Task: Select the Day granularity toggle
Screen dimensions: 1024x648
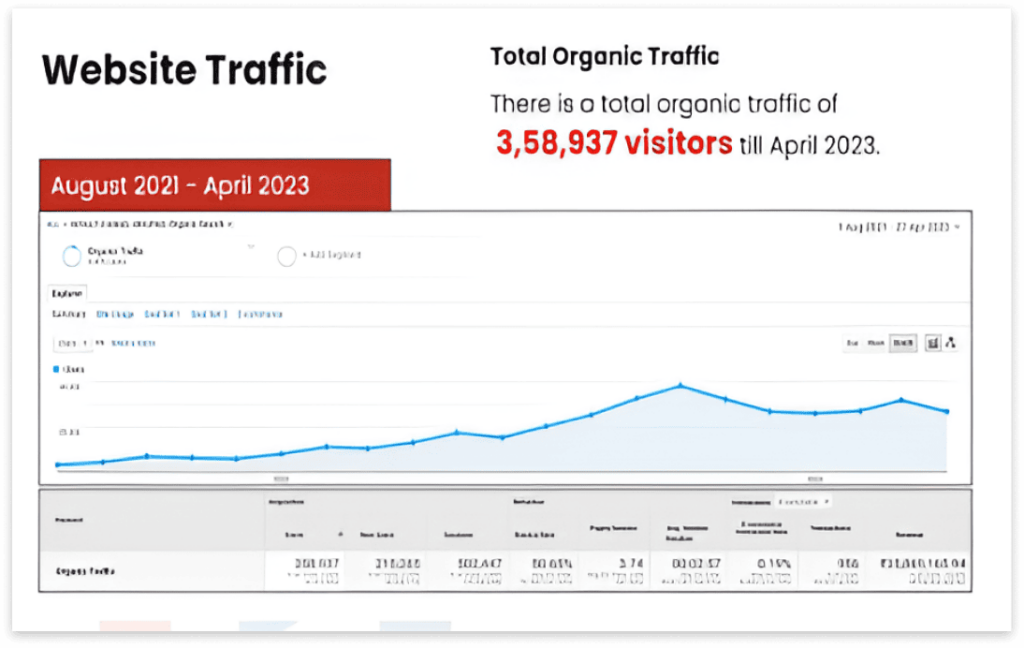Action: point(852,343)
